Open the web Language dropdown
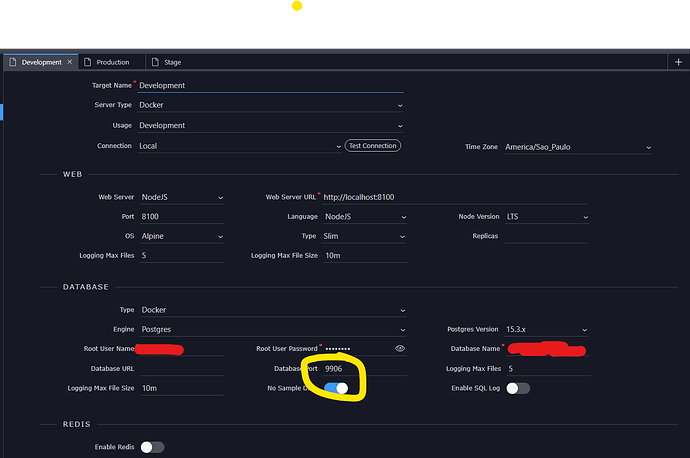 [365, 216]
